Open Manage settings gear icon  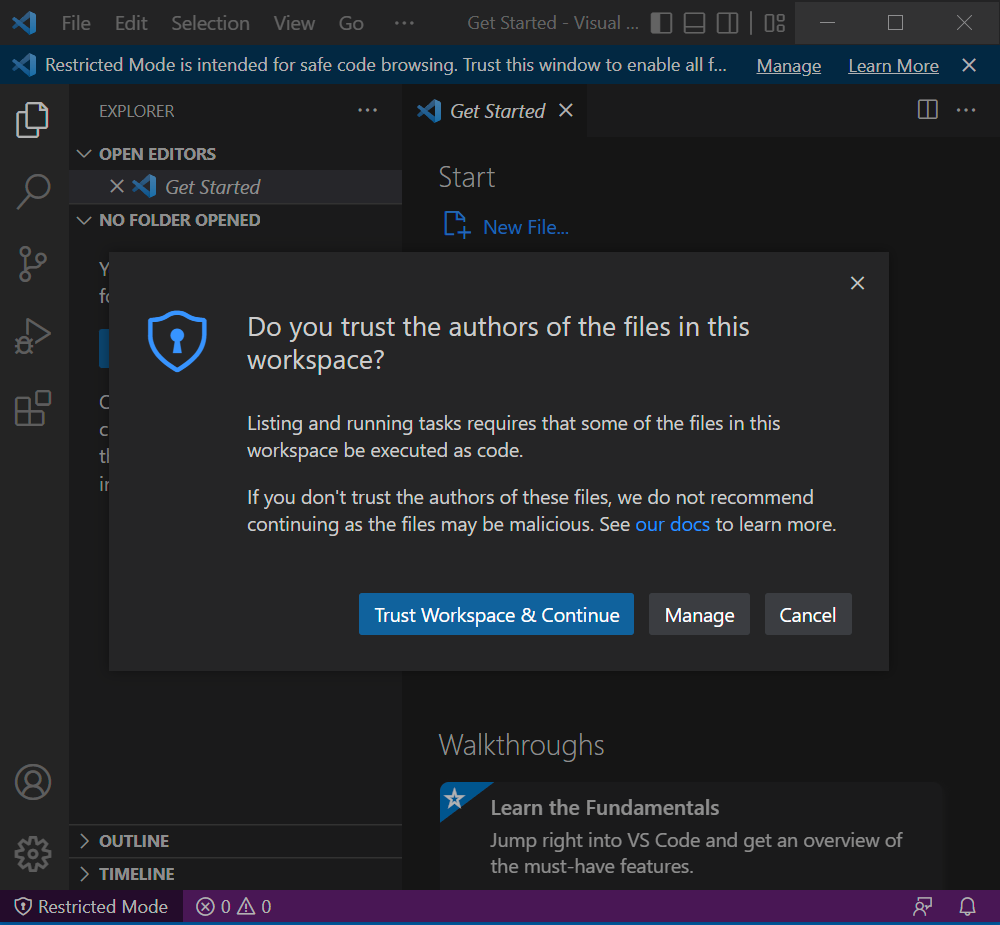pyautogui.click(x=33, y=853)
